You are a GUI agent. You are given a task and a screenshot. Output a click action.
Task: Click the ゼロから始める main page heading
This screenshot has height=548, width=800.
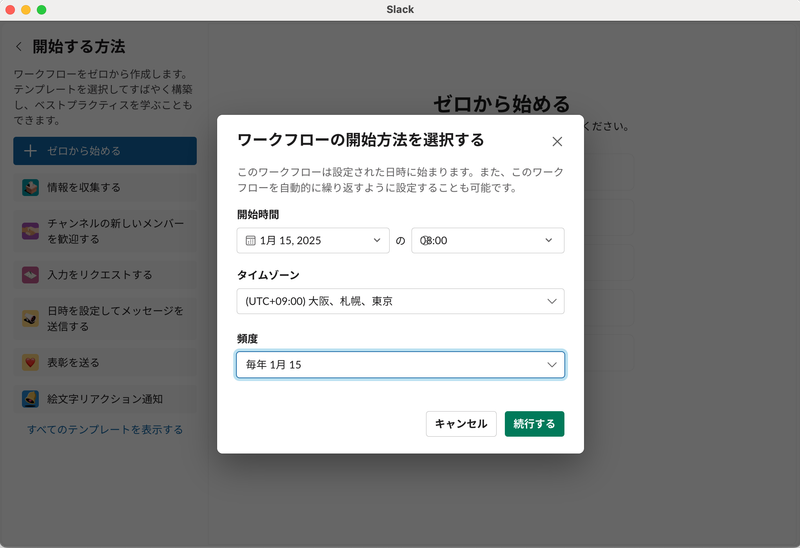pyautogui.click(x=502, y=104)
